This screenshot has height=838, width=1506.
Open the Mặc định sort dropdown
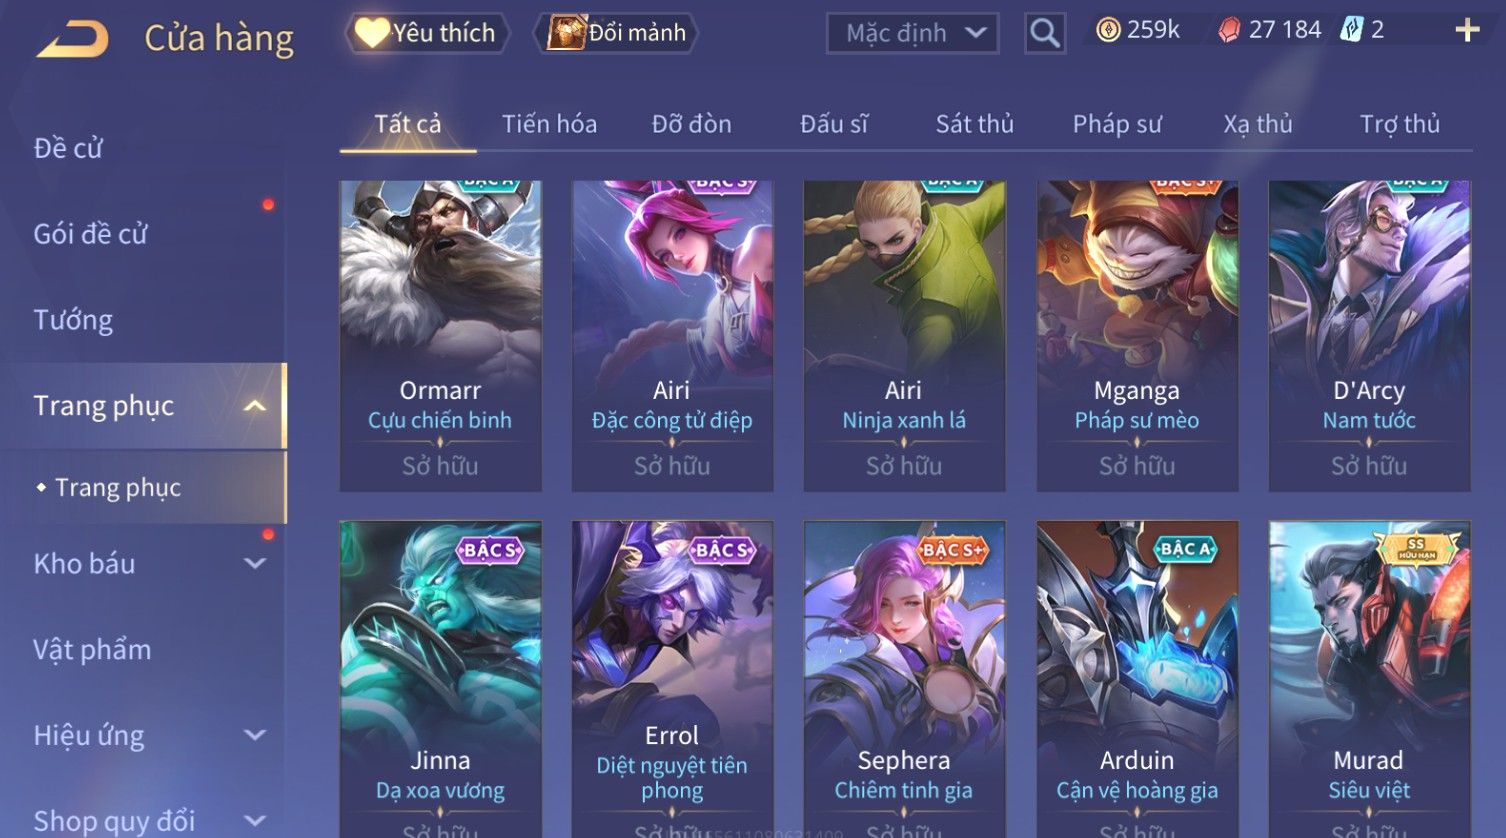coord(913,34)
